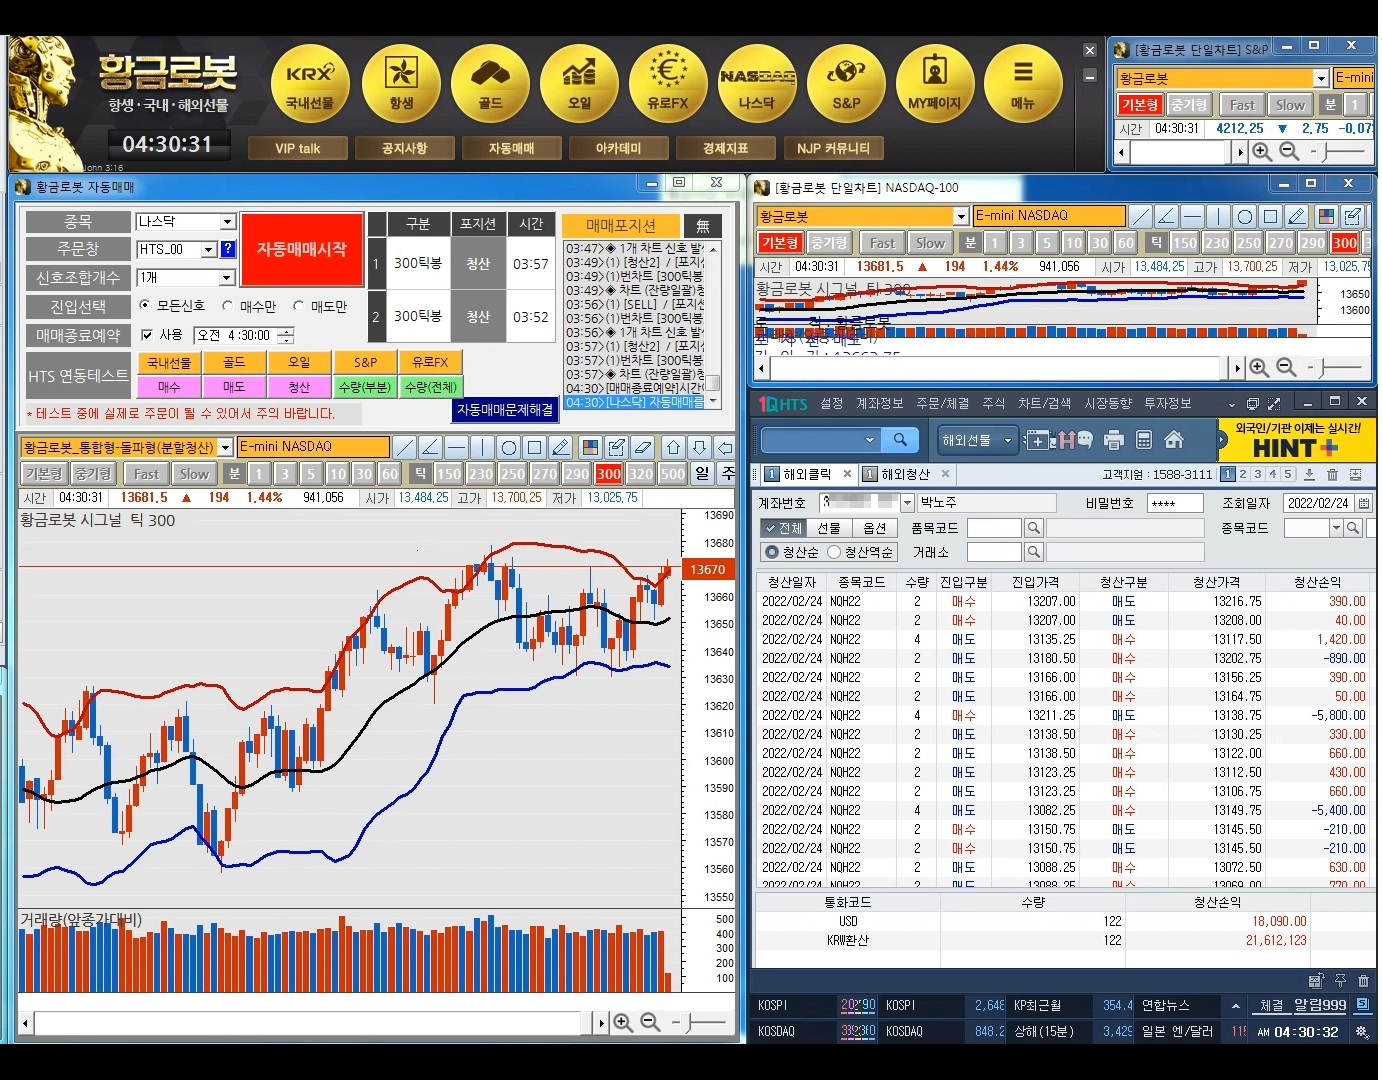1382x1080 pixels.
Task: Select 청산역순 radio button
Action: click(833, 552)
